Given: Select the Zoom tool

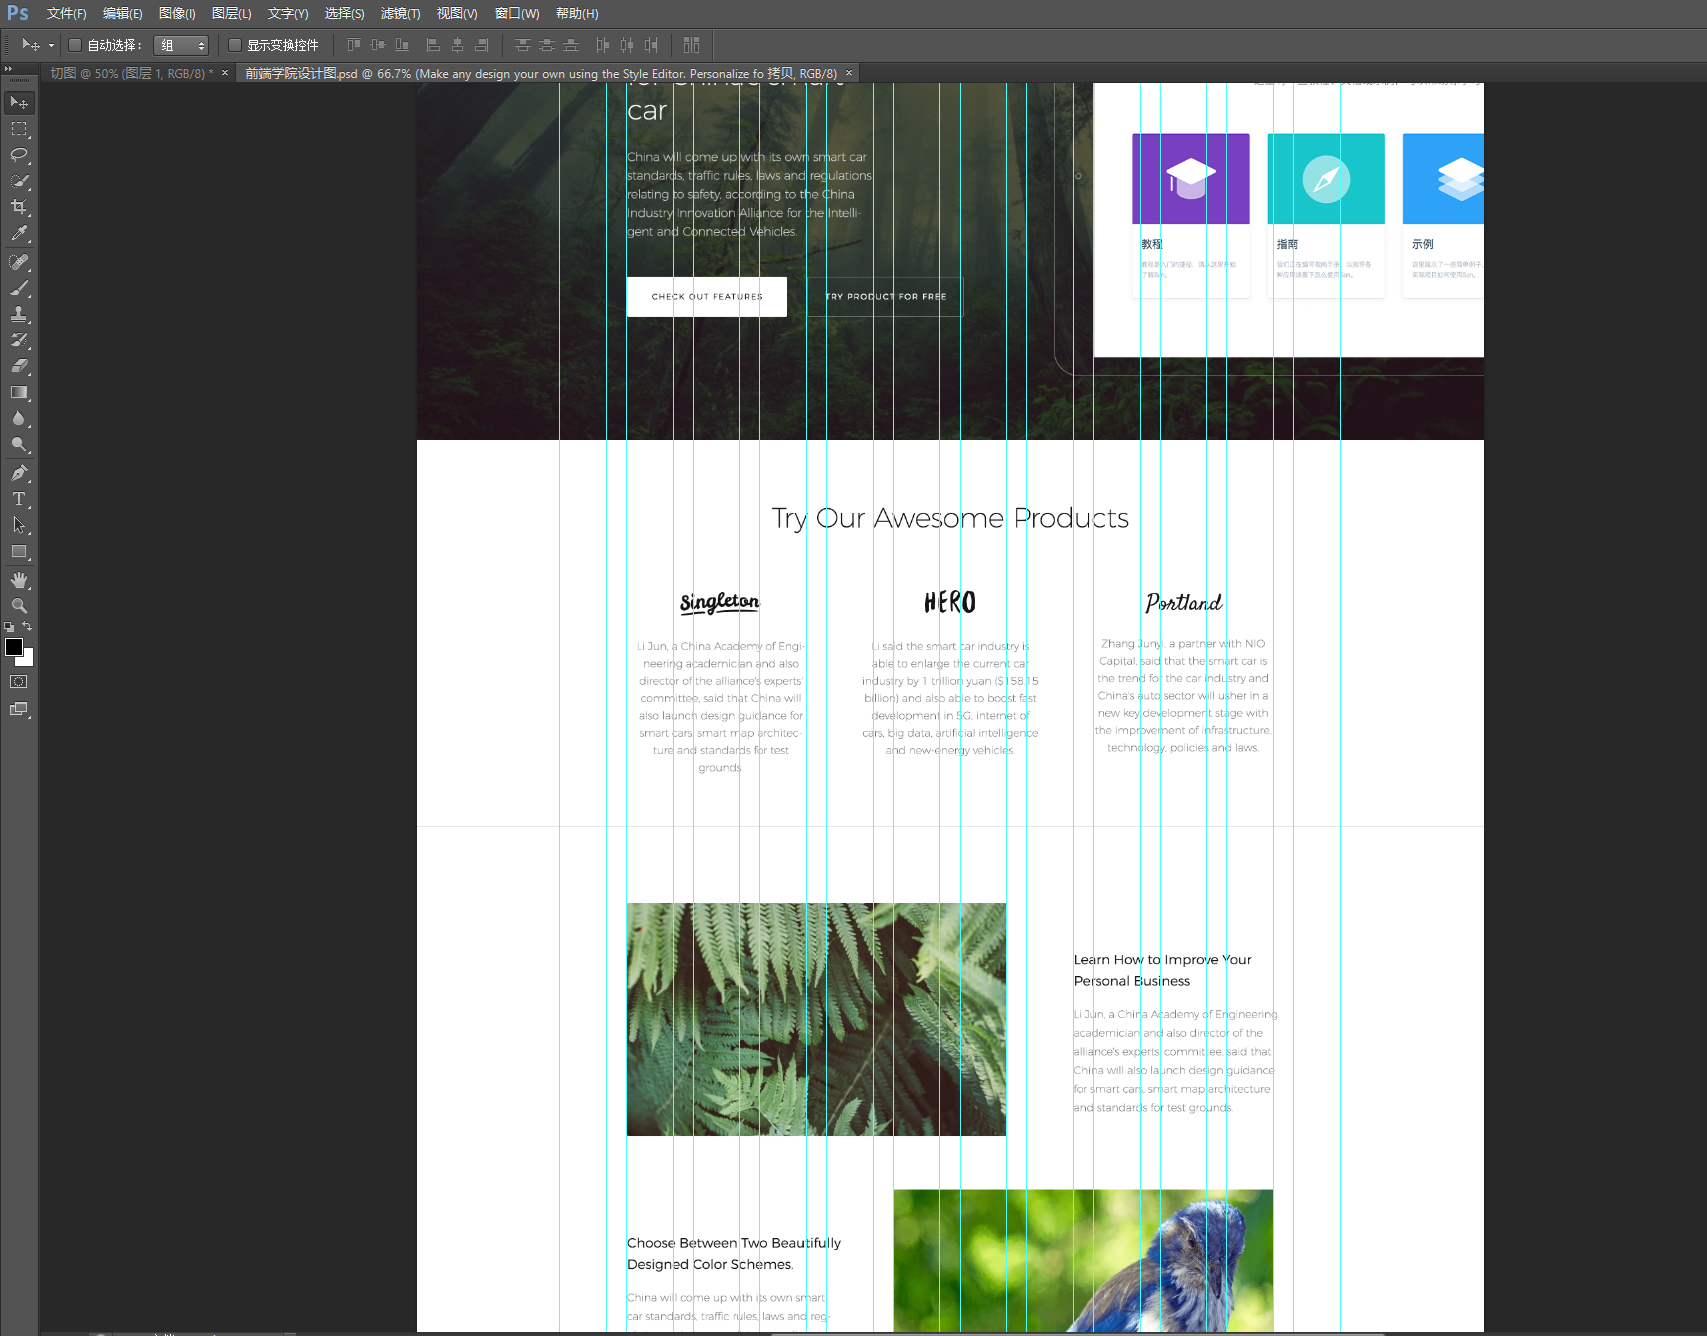Looking at the screenshot, I should coord(19,606).
